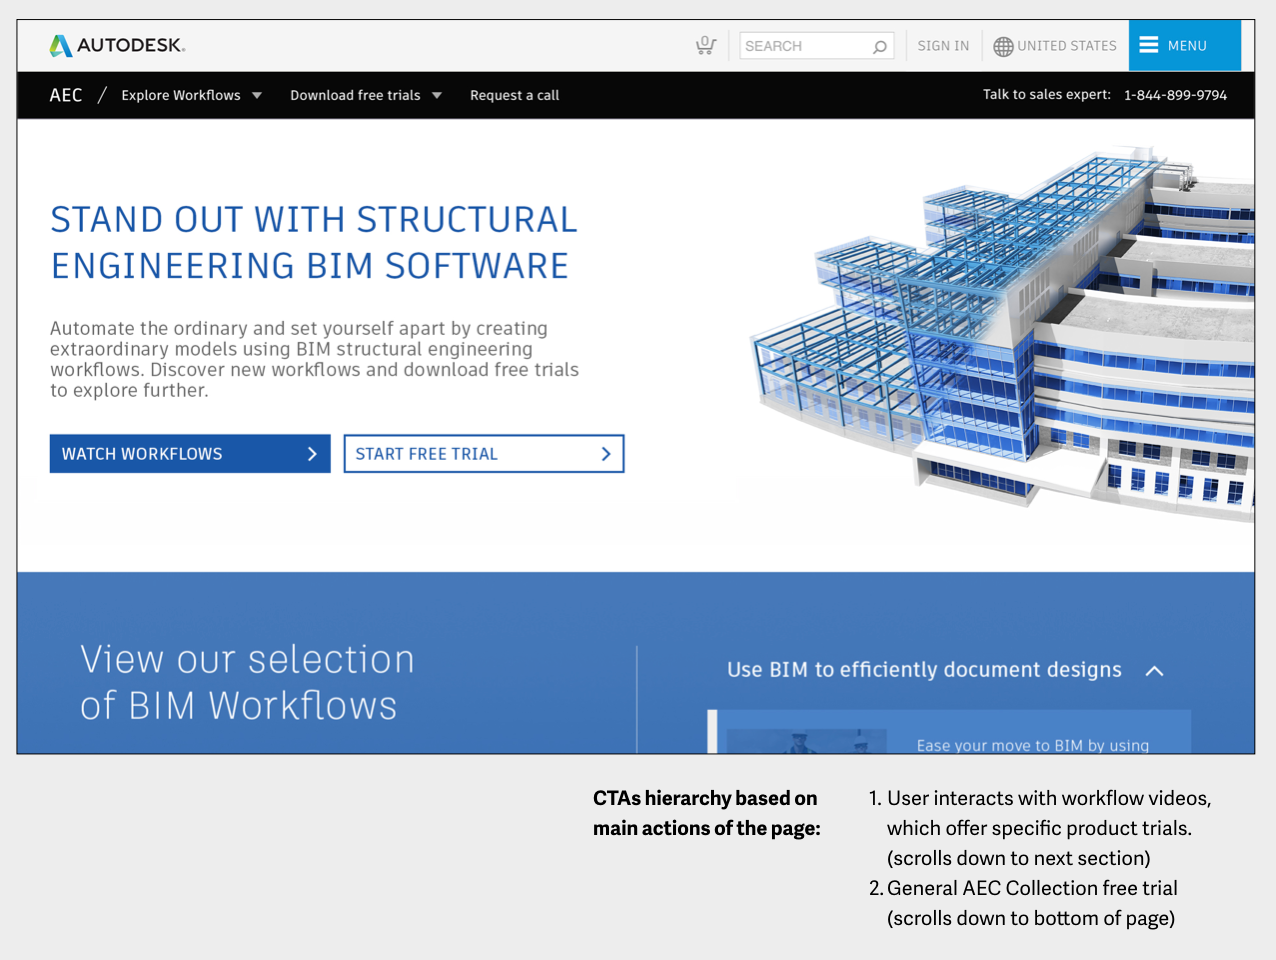
Task: Open the Download free trials menu item
Action: point(355,95)
